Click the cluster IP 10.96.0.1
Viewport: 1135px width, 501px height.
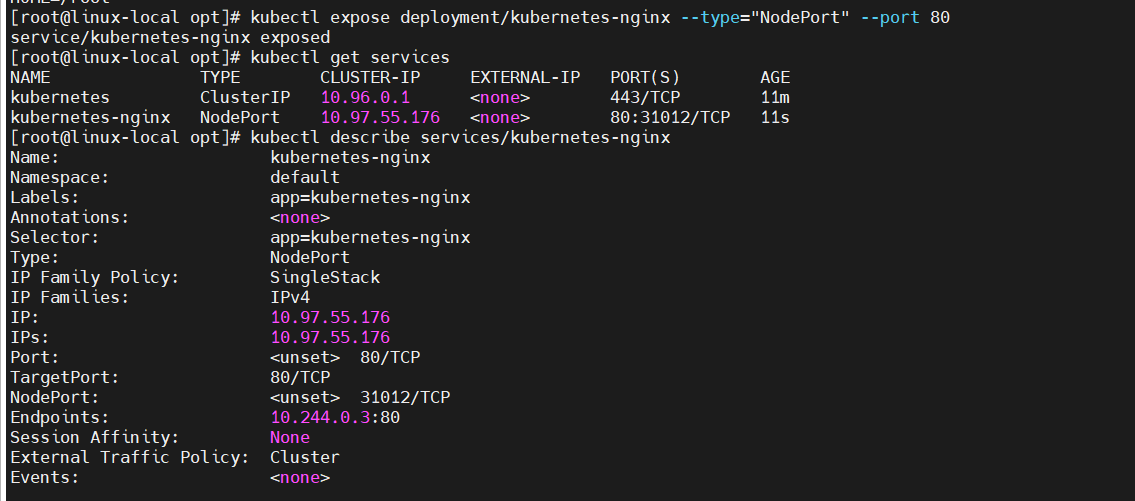365,98
